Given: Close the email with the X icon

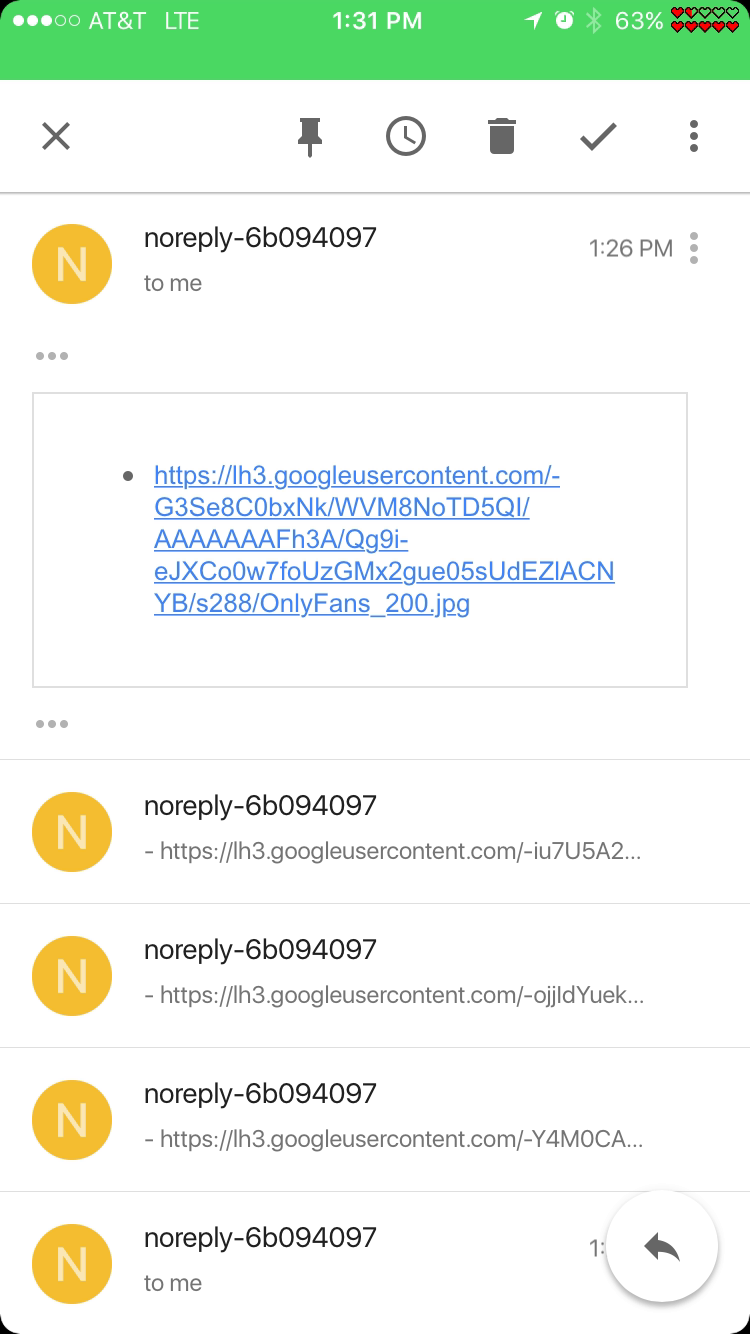Looking at the screenshot, I should pyautogui.click(x=56, y=136).
